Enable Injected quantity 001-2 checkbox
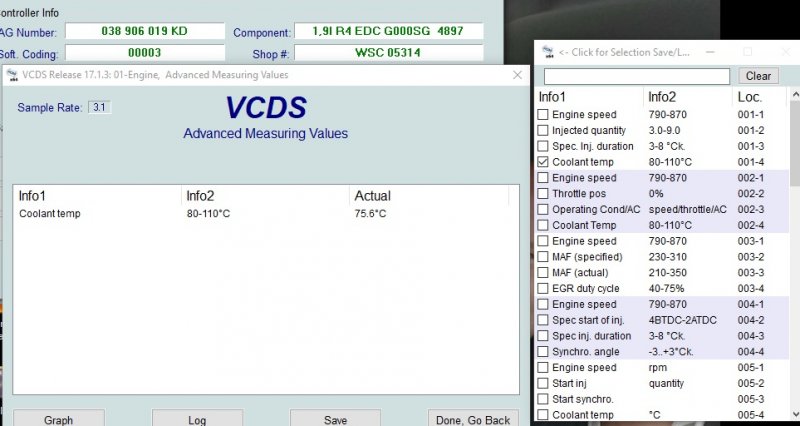The width and height of the screenshot is (800, 426). (x=543, y=130)
